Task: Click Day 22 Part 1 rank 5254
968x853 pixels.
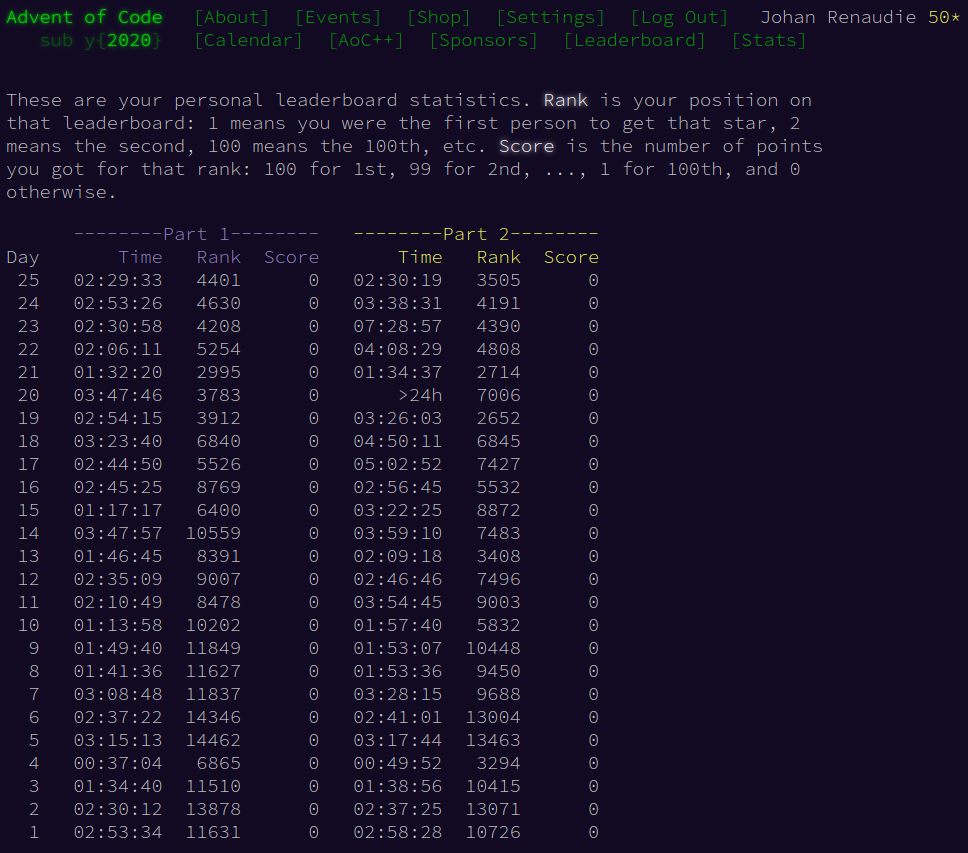Action: tap(219, 349)
